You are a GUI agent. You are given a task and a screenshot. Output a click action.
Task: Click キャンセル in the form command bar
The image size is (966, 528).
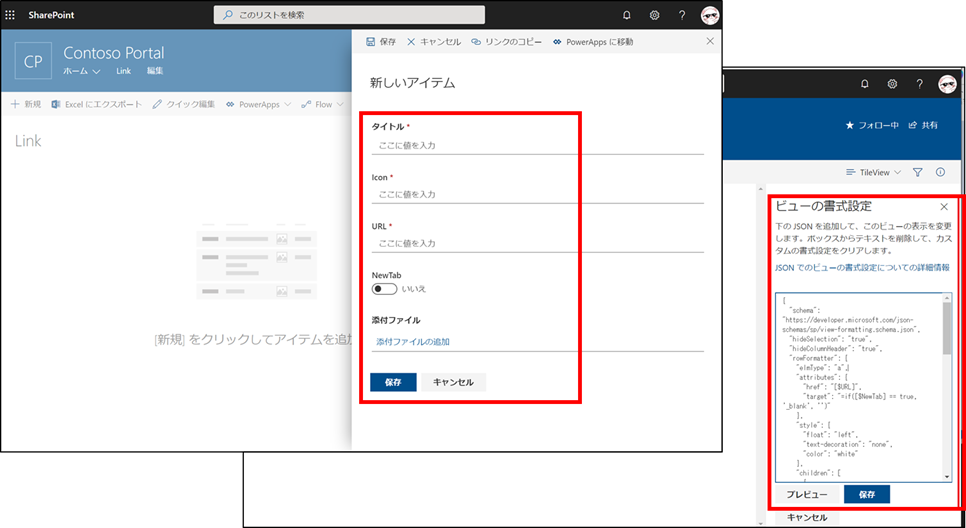(x=434, y=42)
